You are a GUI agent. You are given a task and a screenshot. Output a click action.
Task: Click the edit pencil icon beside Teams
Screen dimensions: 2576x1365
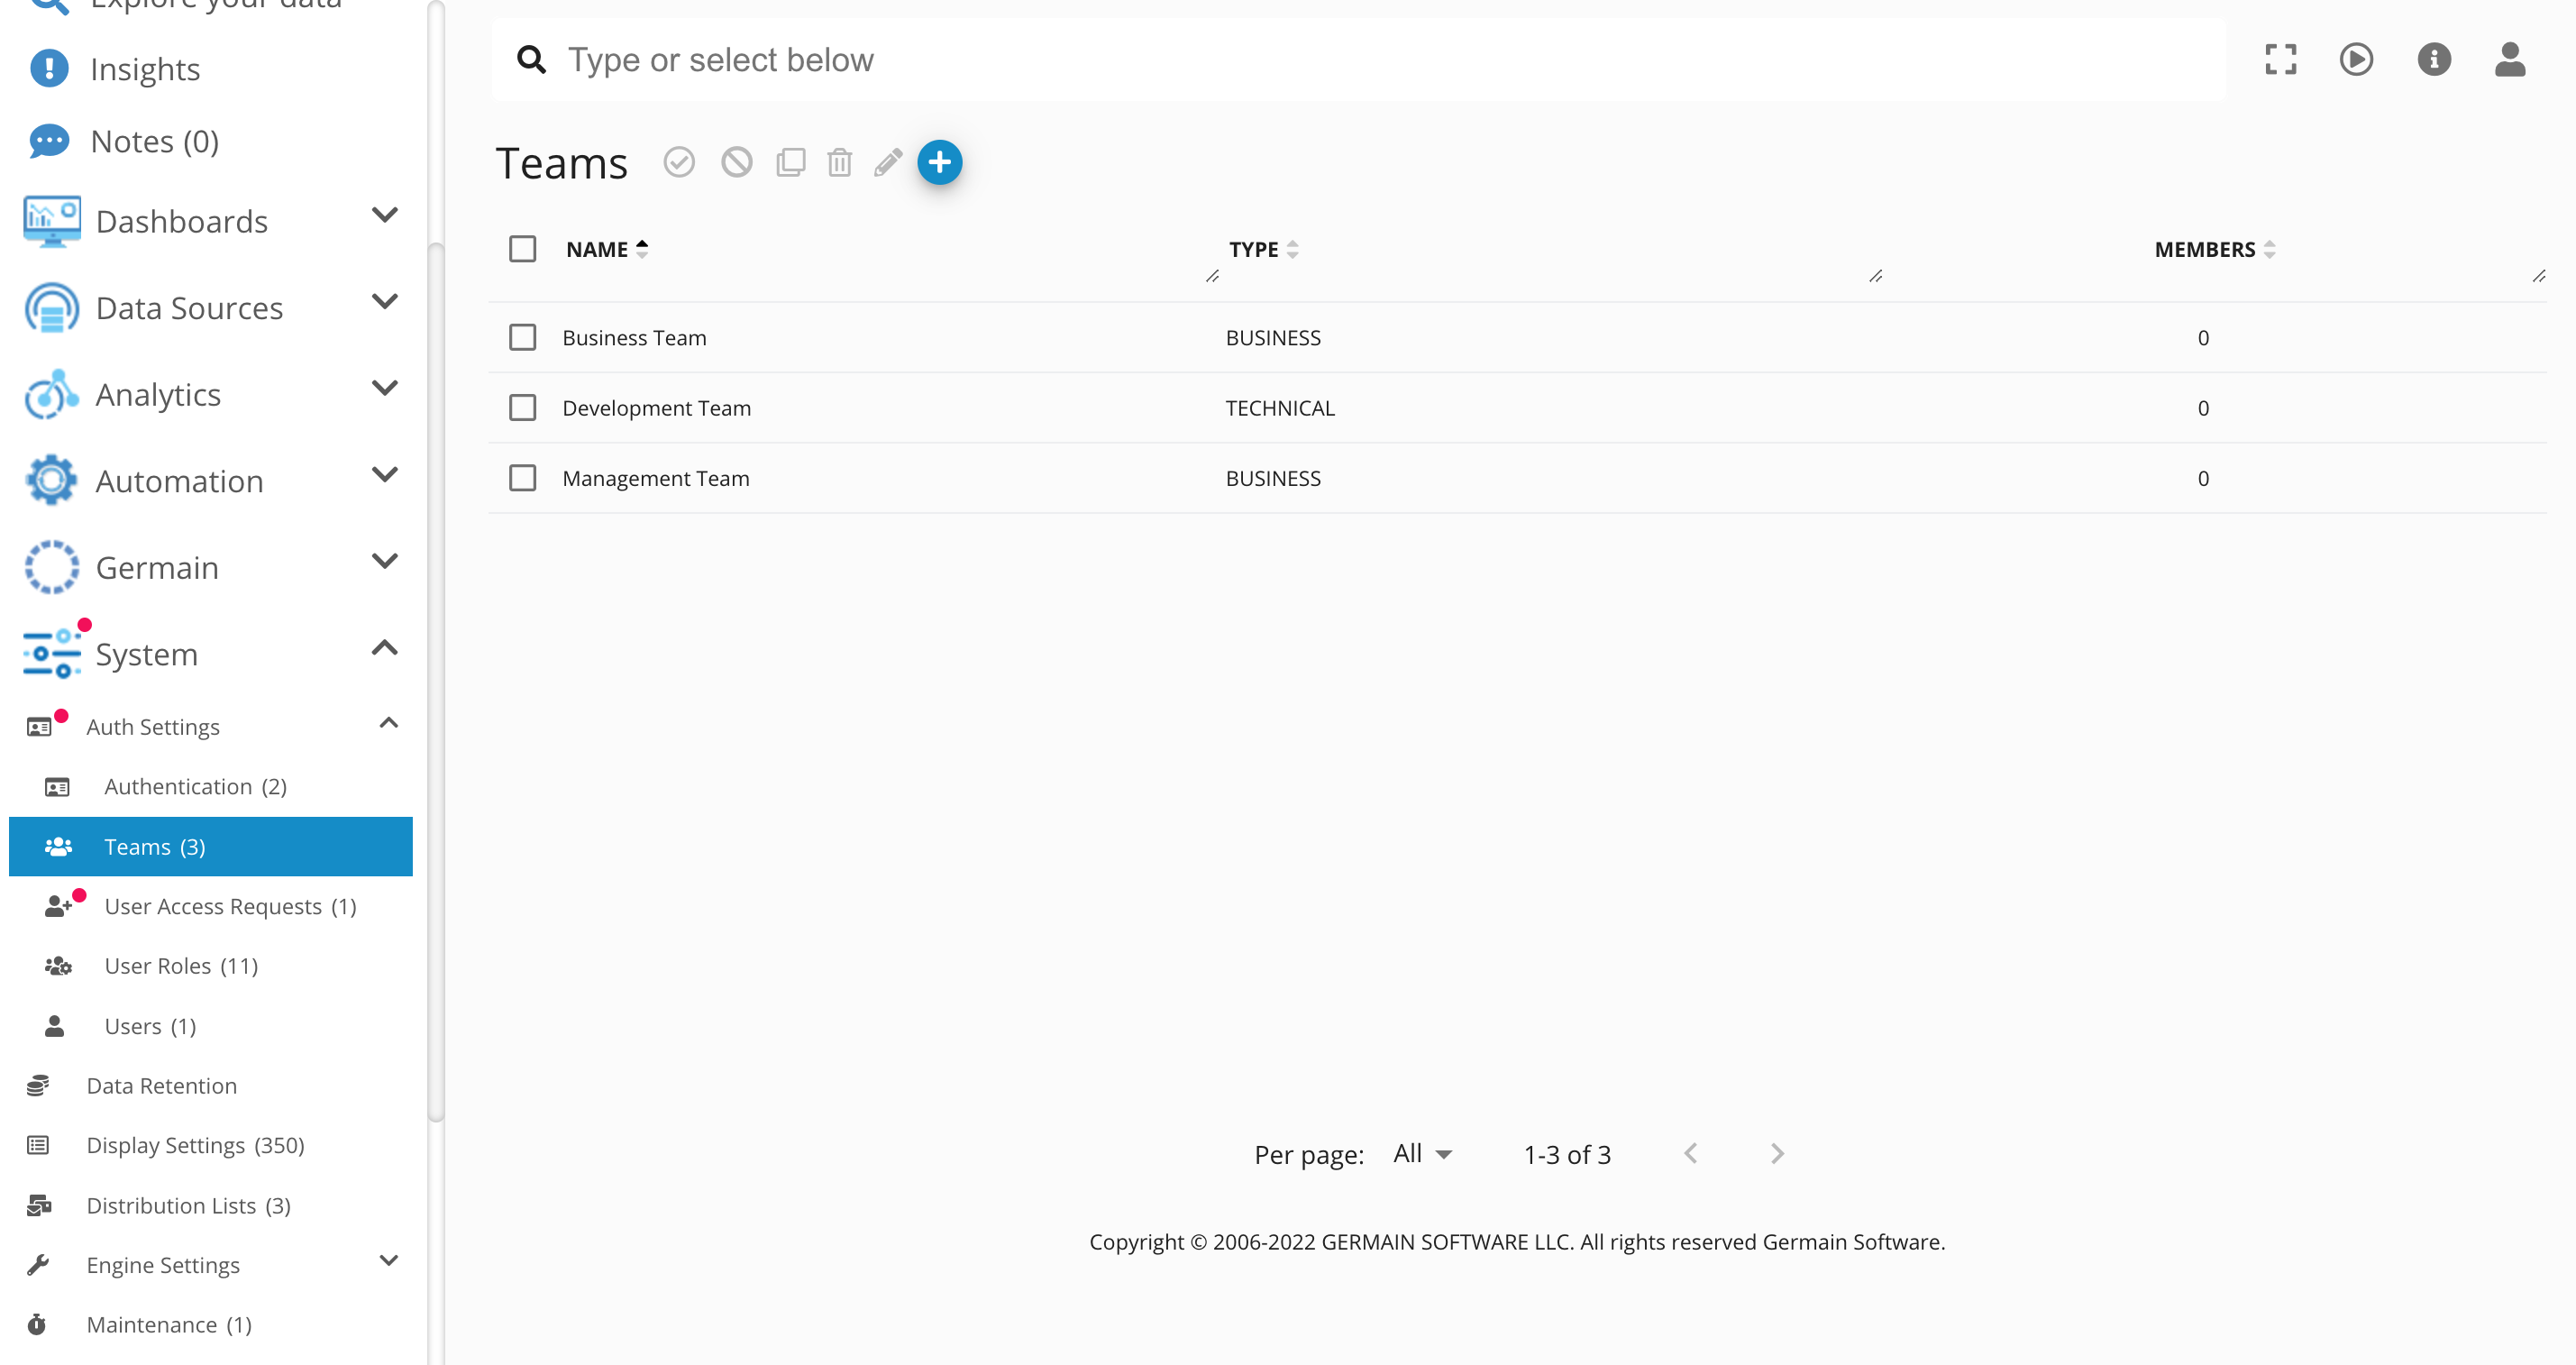(x=888, y=162)
